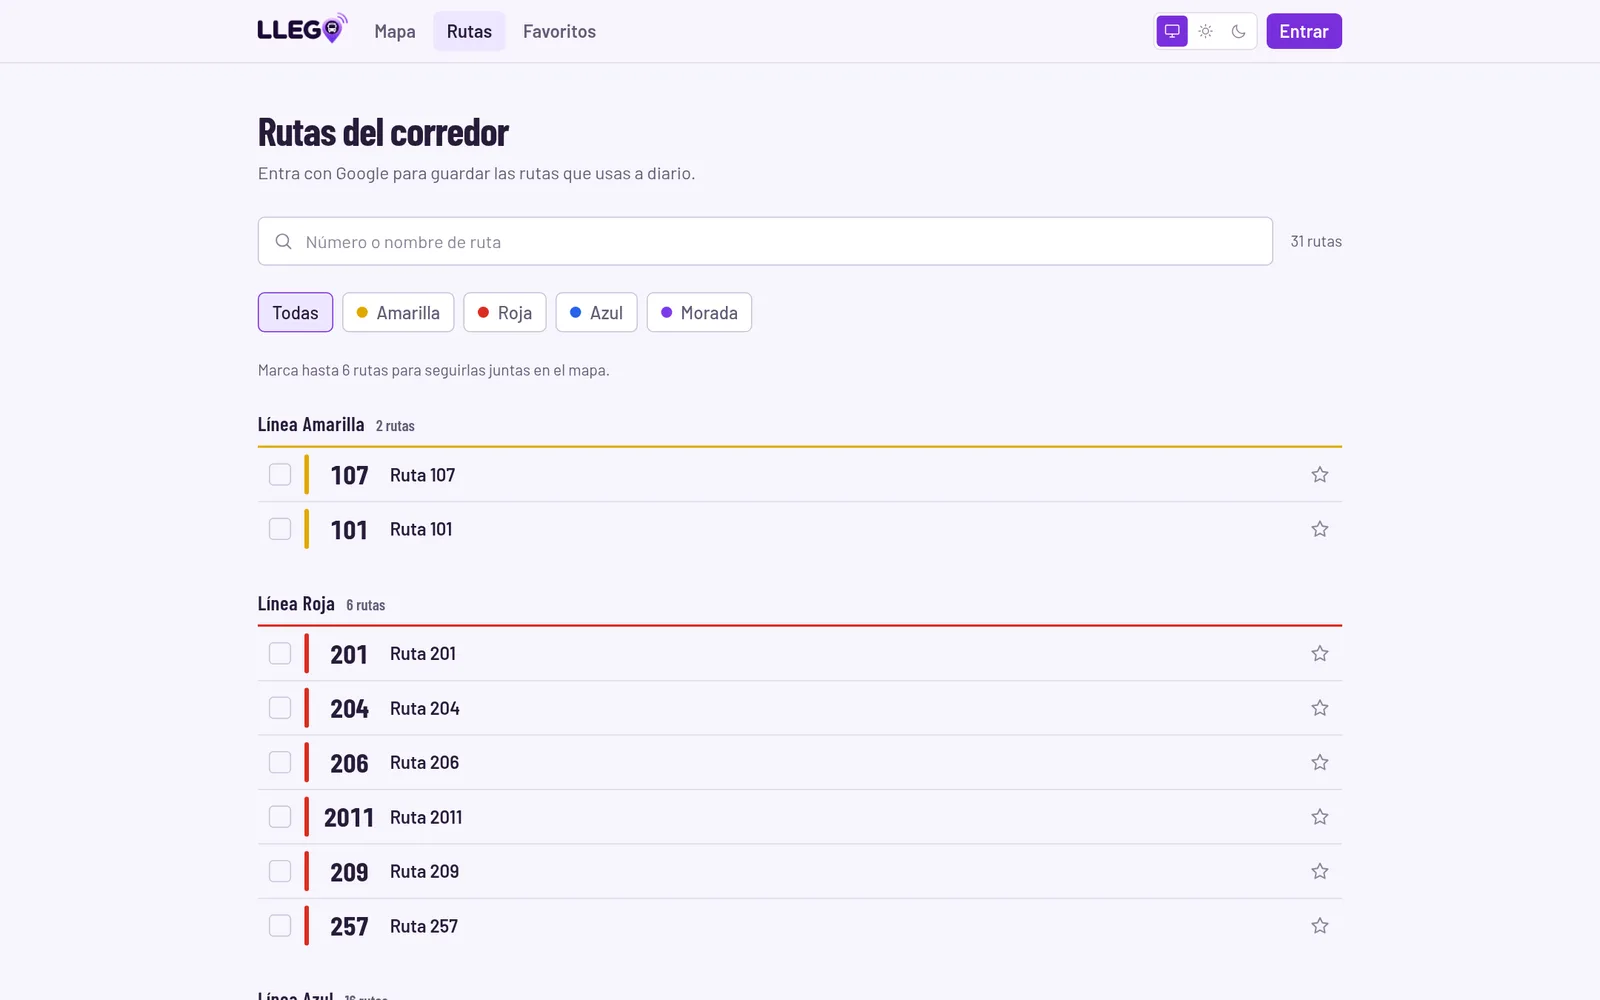
Task: Check the Ruta 107 checkbox
Action: [280, 475]
